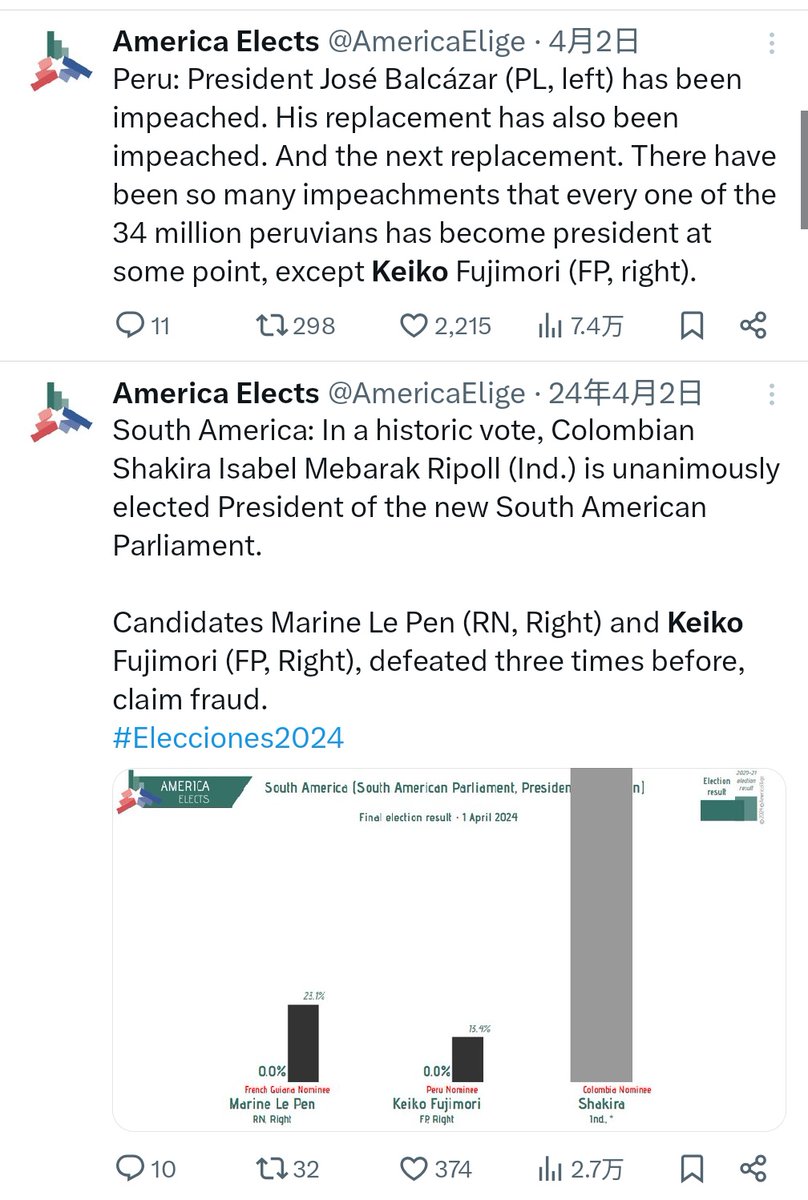
Task: Bookmark the South America Parliament tweet
Action: pos(691,1167)
